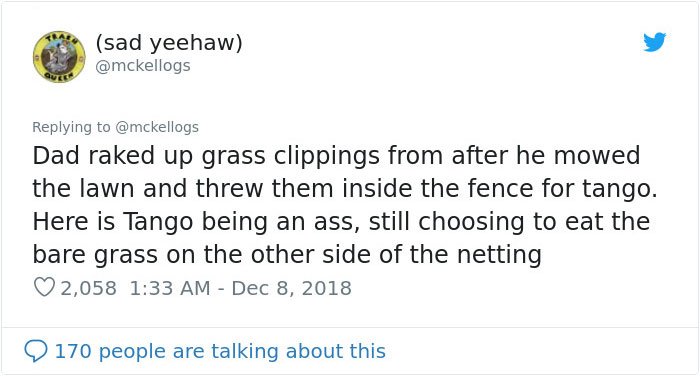
Task: Click the Dec 8, 2018 date
Action: tap(292, 288)
